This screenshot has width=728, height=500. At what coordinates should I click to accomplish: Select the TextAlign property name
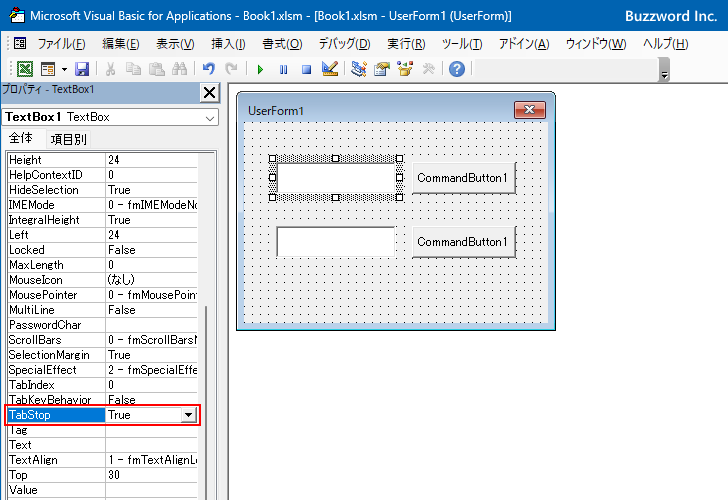pyautogui.click(x=56, y=460)
